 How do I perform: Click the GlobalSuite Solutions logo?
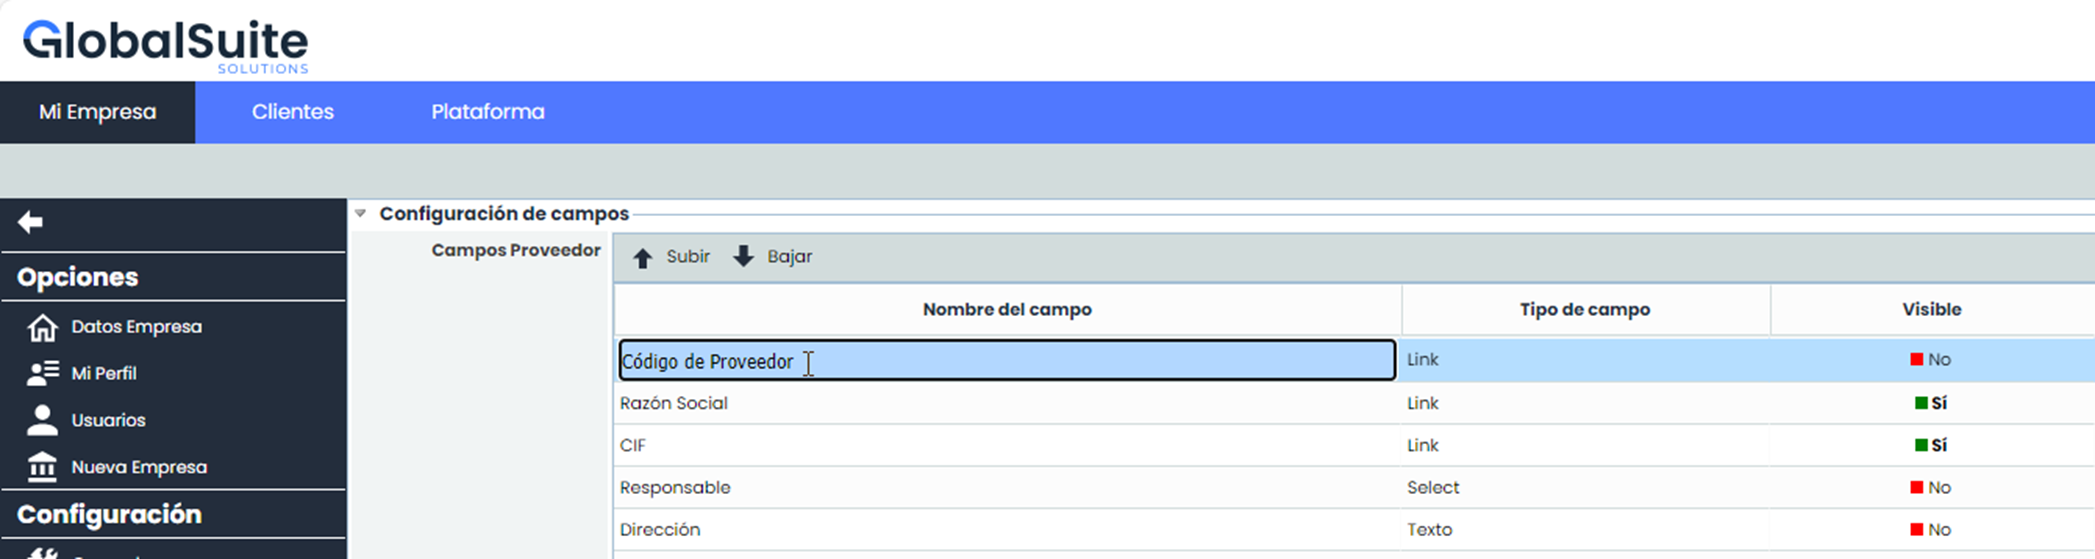(x=166, y=45)
